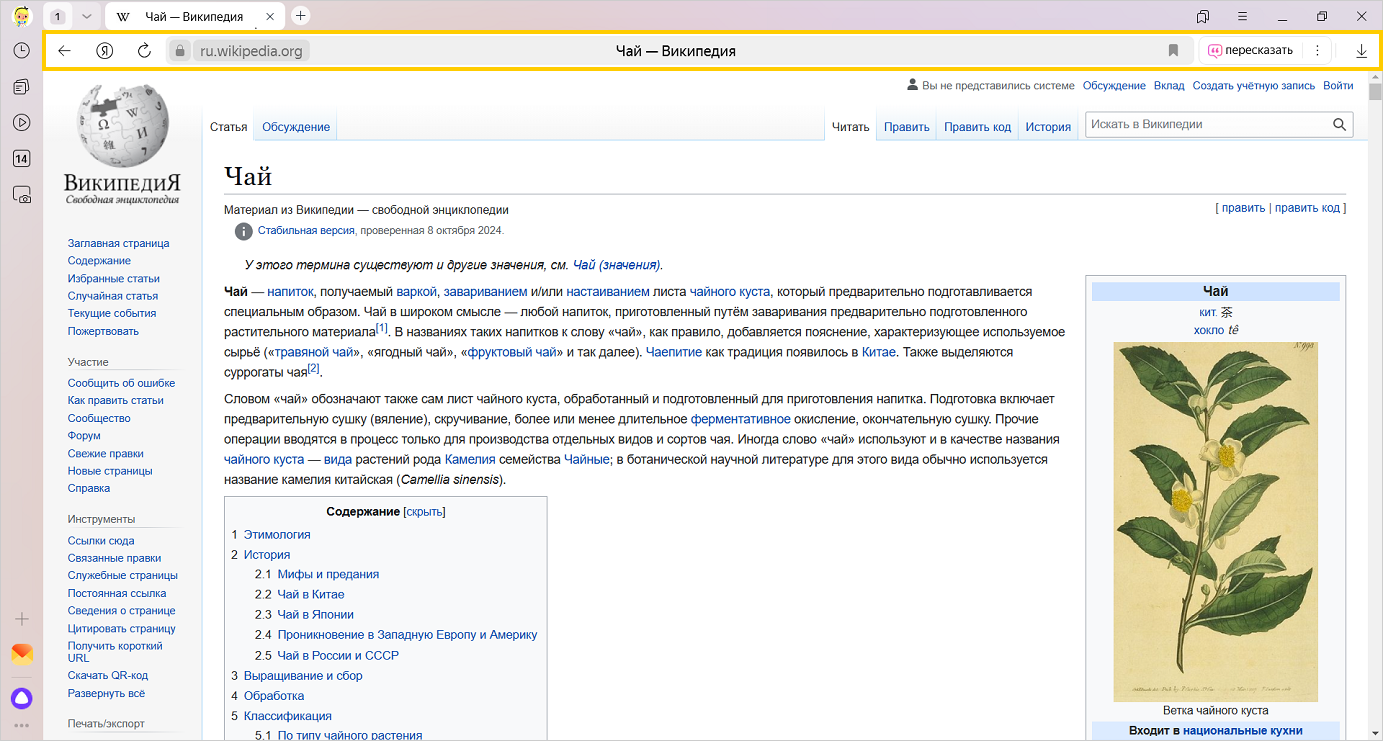Open the notes/tabs panel icon in sidebar

pyautogui.click(x=21, y=87)
